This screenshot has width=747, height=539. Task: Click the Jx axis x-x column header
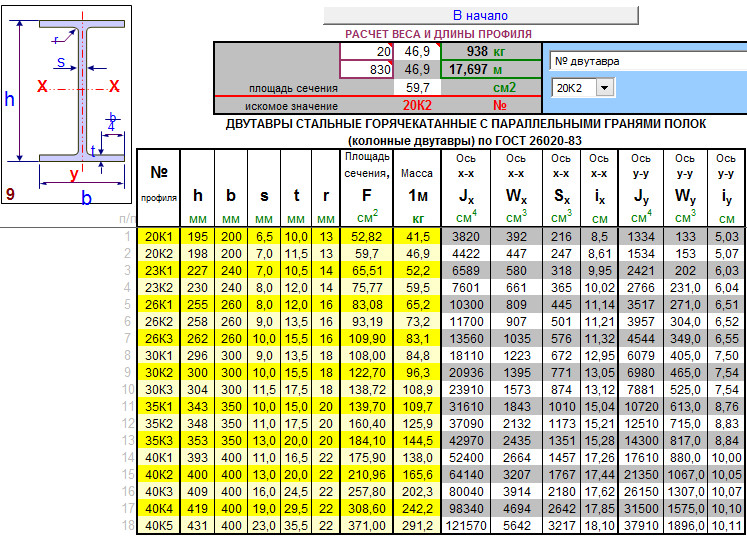click(x=466, y=188)
